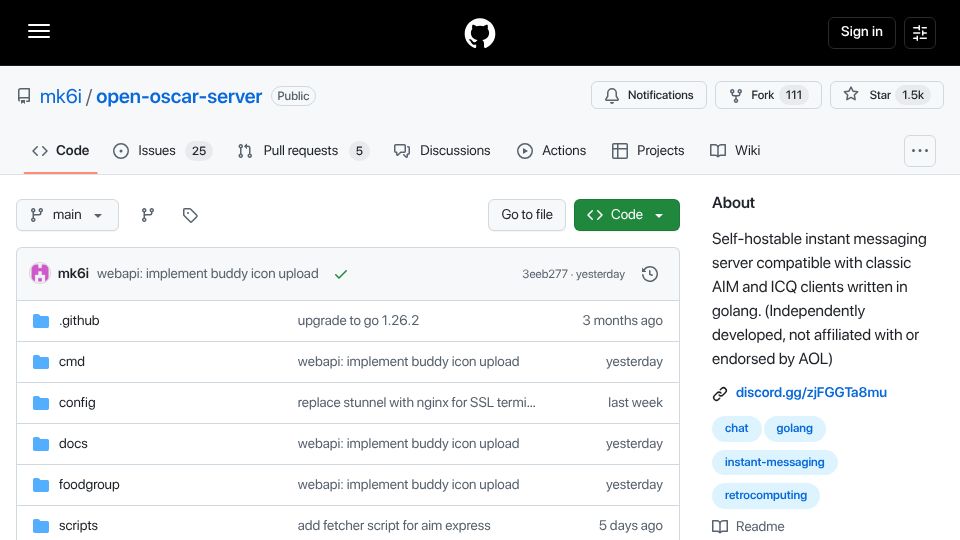The height and width of the screenshot is (540, 960).
Task: Open foodgroup row's buddy icon upload commit
Action: [408, 485]
